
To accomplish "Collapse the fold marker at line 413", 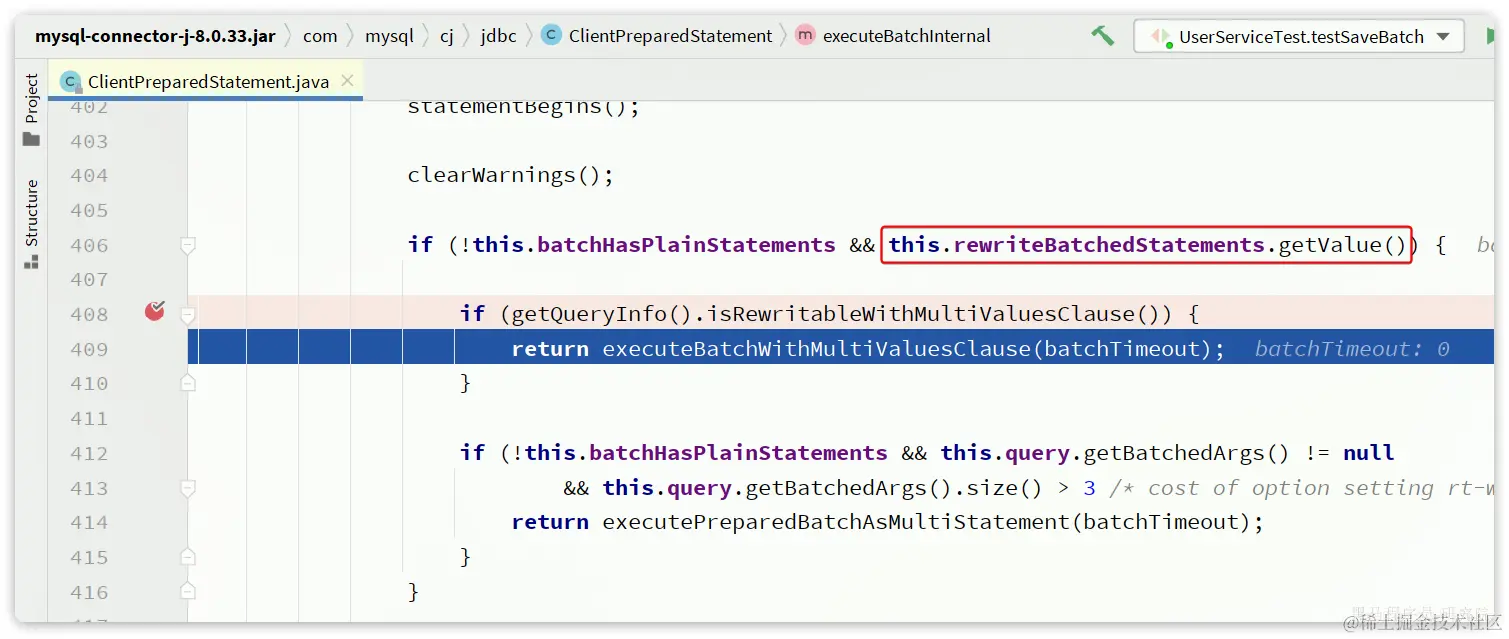I will (x=187, y=488).
